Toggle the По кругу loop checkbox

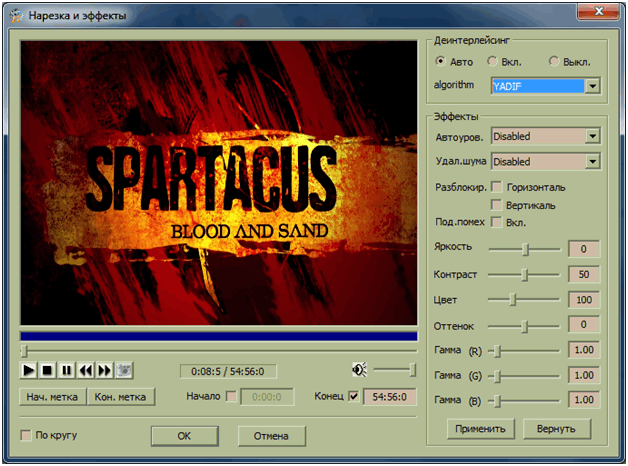click(26, 436)
